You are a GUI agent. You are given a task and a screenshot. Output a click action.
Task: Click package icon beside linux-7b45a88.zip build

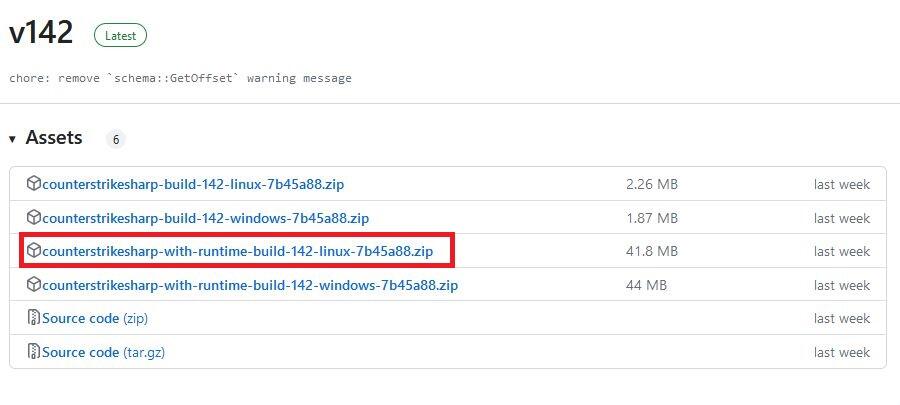pyautogui.click(x=34, y=184)
